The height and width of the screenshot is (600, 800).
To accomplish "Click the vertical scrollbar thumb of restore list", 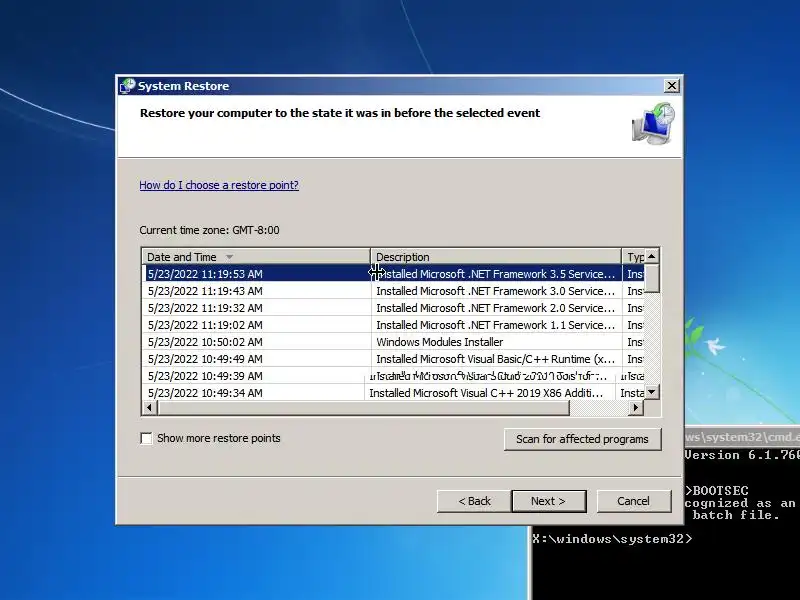I will 652,279.
